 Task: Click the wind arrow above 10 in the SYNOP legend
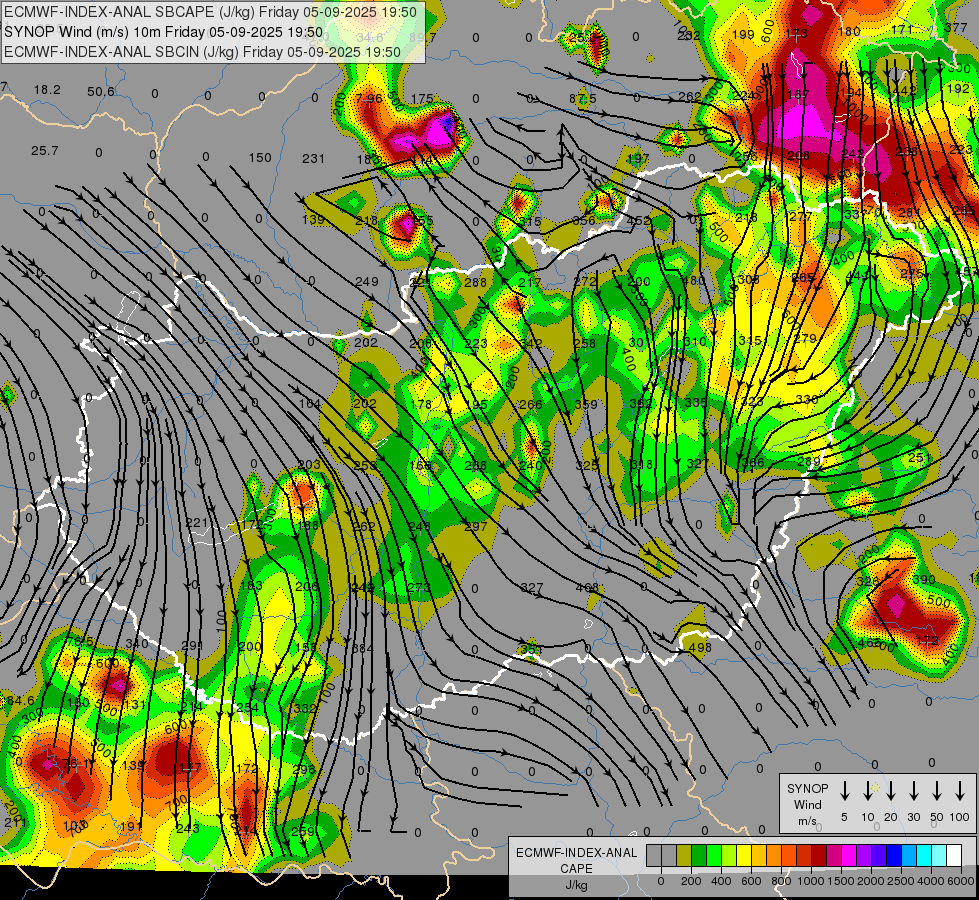[867, 791]
